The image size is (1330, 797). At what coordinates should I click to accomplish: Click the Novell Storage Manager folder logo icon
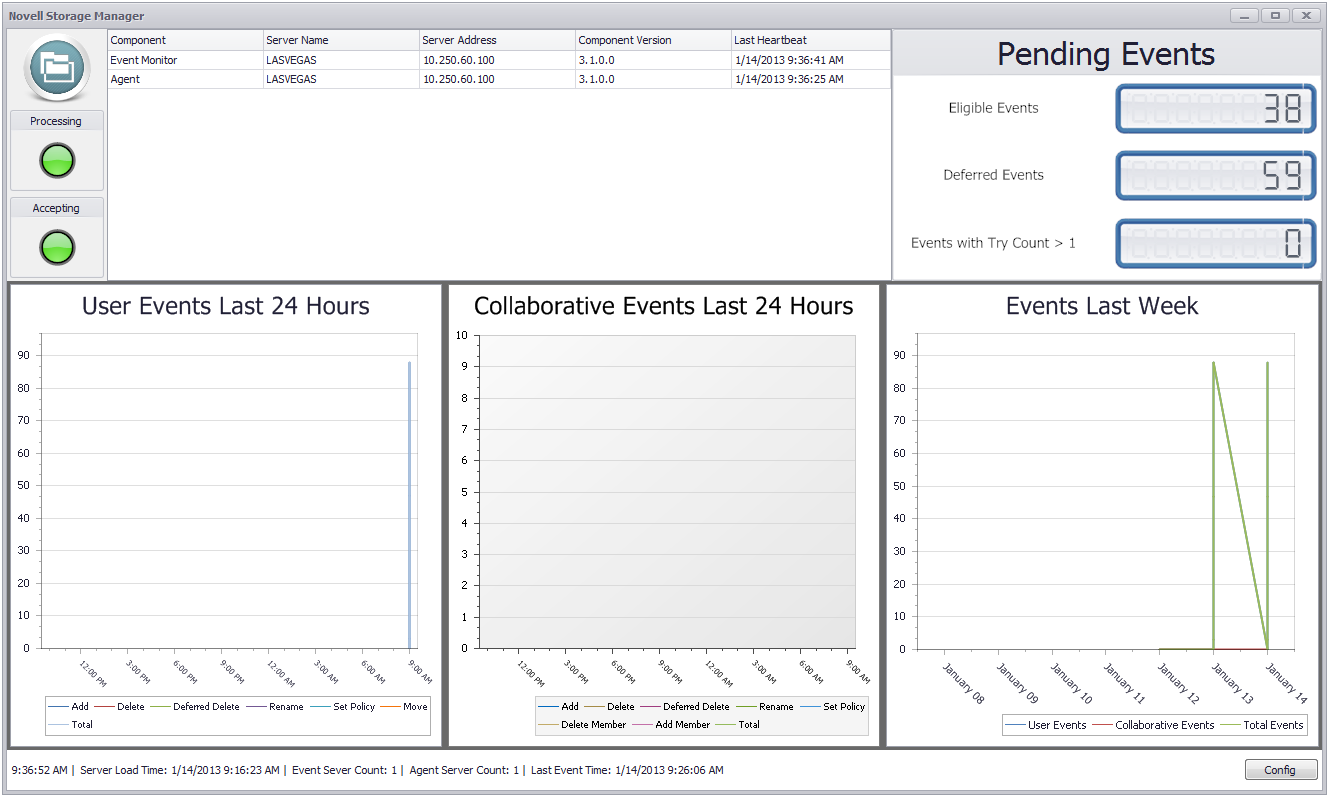click(57, 68)
